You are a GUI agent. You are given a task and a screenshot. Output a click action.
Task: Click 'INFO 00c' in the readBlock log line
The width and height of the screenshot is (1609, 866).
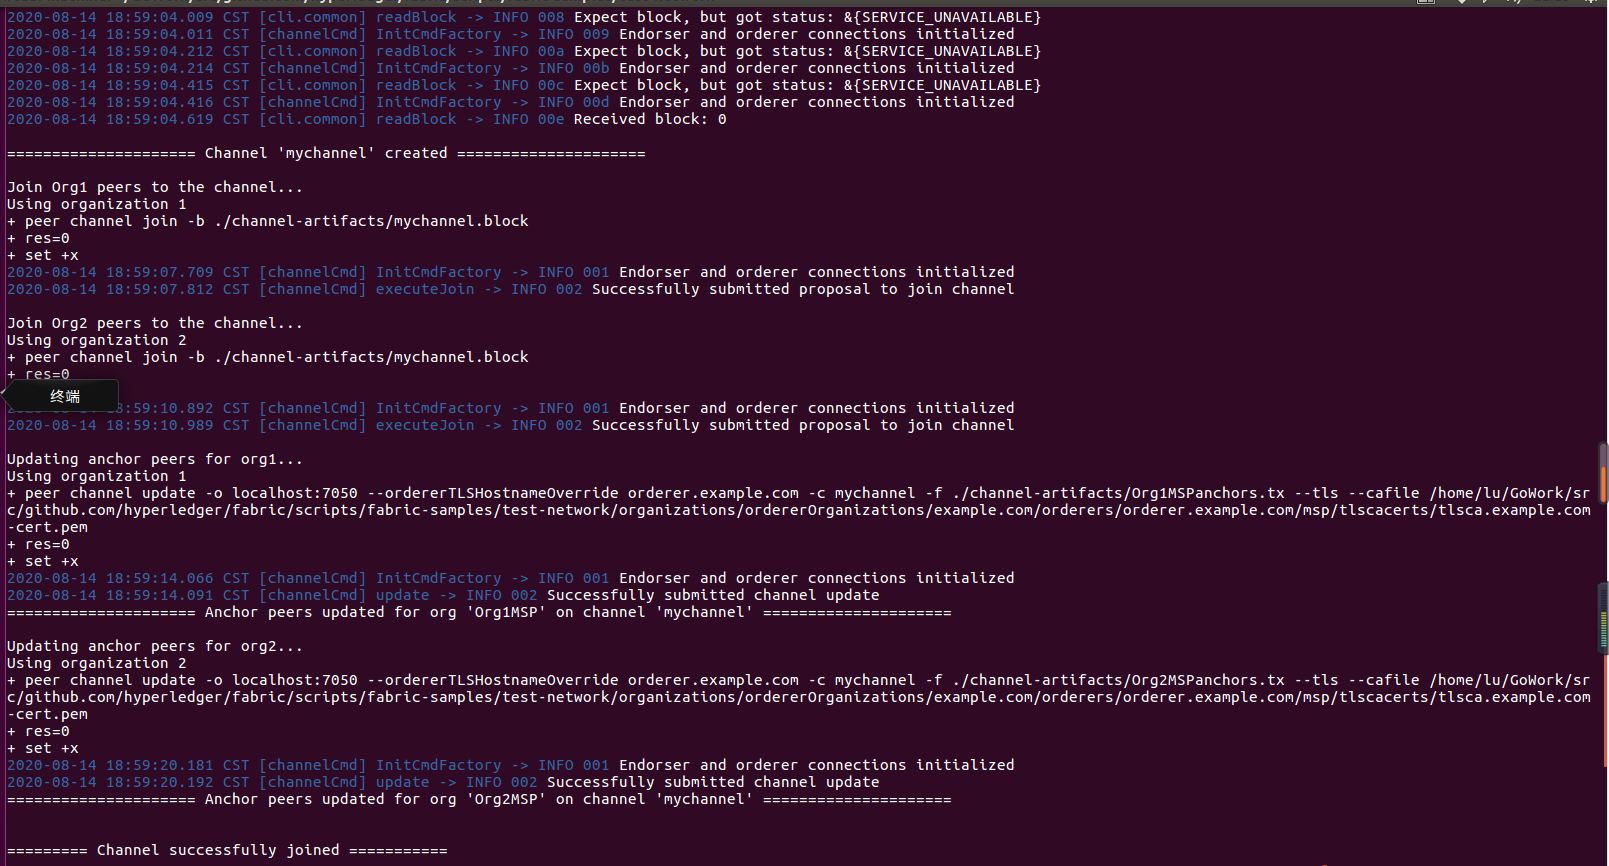[529, 85]
